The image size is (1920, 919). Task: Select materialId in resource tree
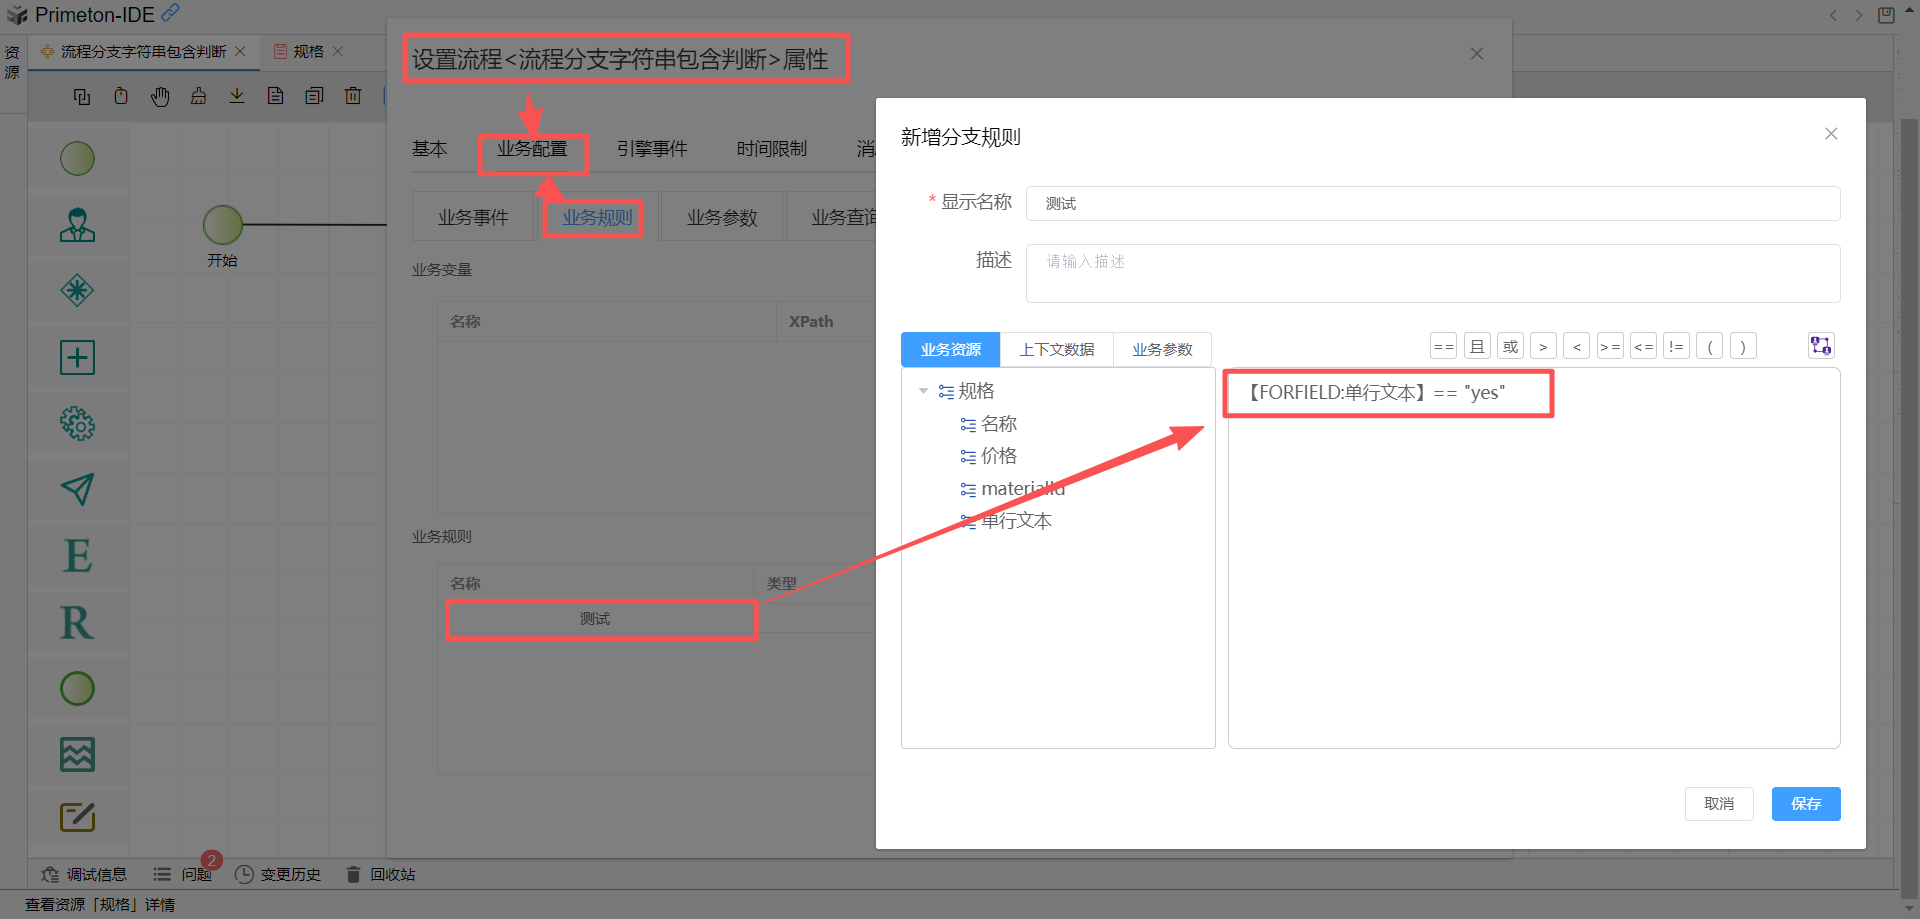coord(1022,489)
